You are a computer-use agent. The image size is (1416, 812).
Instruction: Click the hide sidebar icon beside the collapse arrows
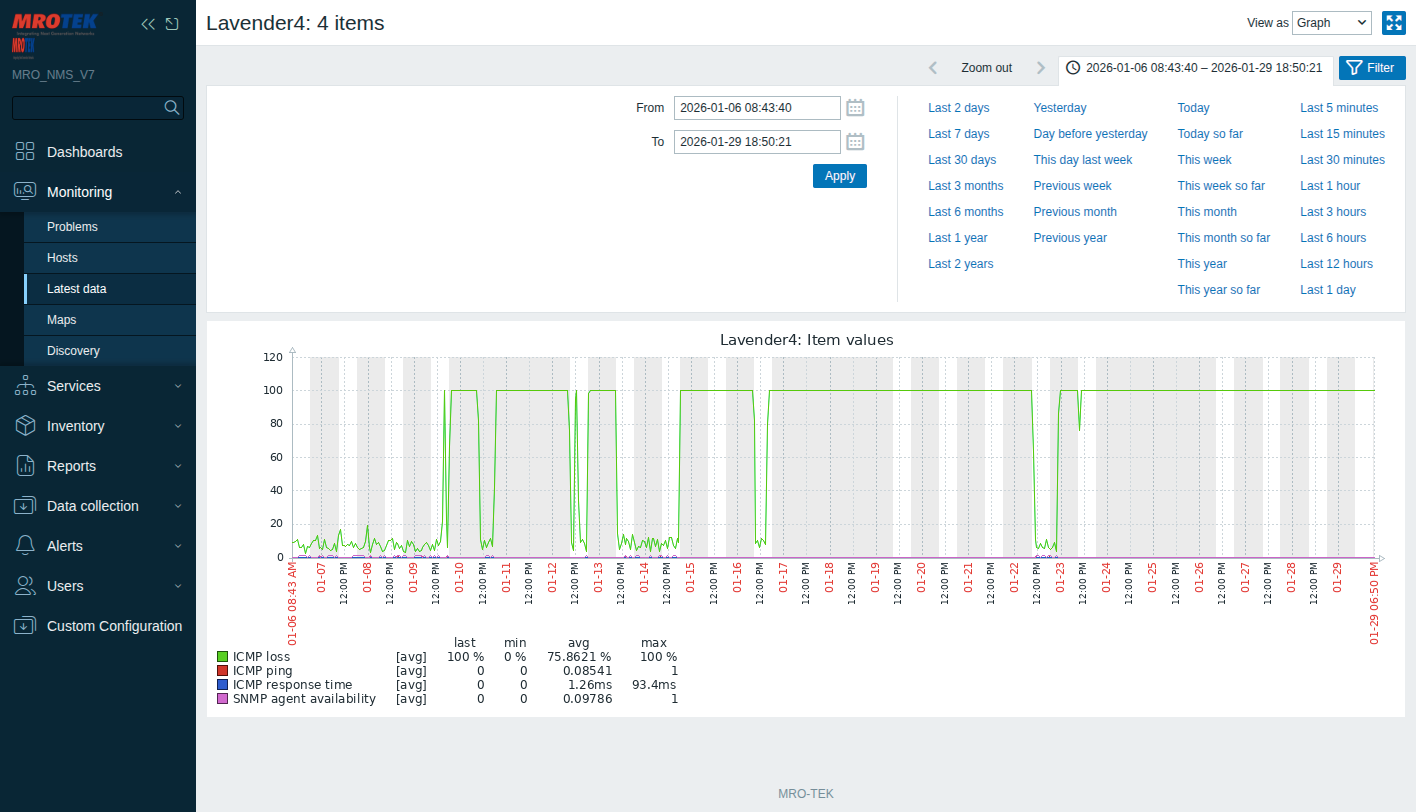pyautogui.click(x=172, y=24)
